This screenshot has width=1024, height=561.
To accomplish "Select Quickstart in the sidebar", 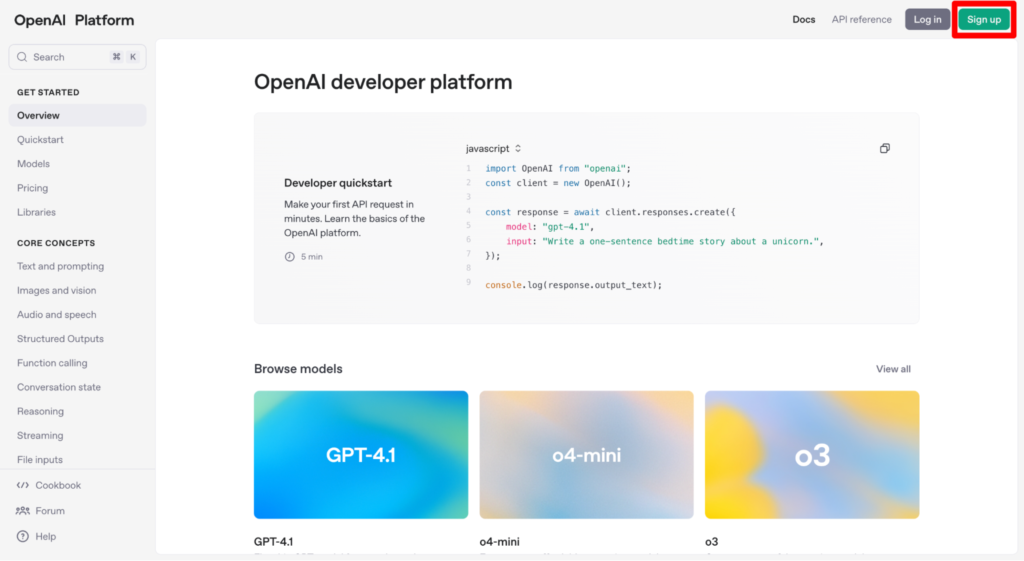I will 40,140.
